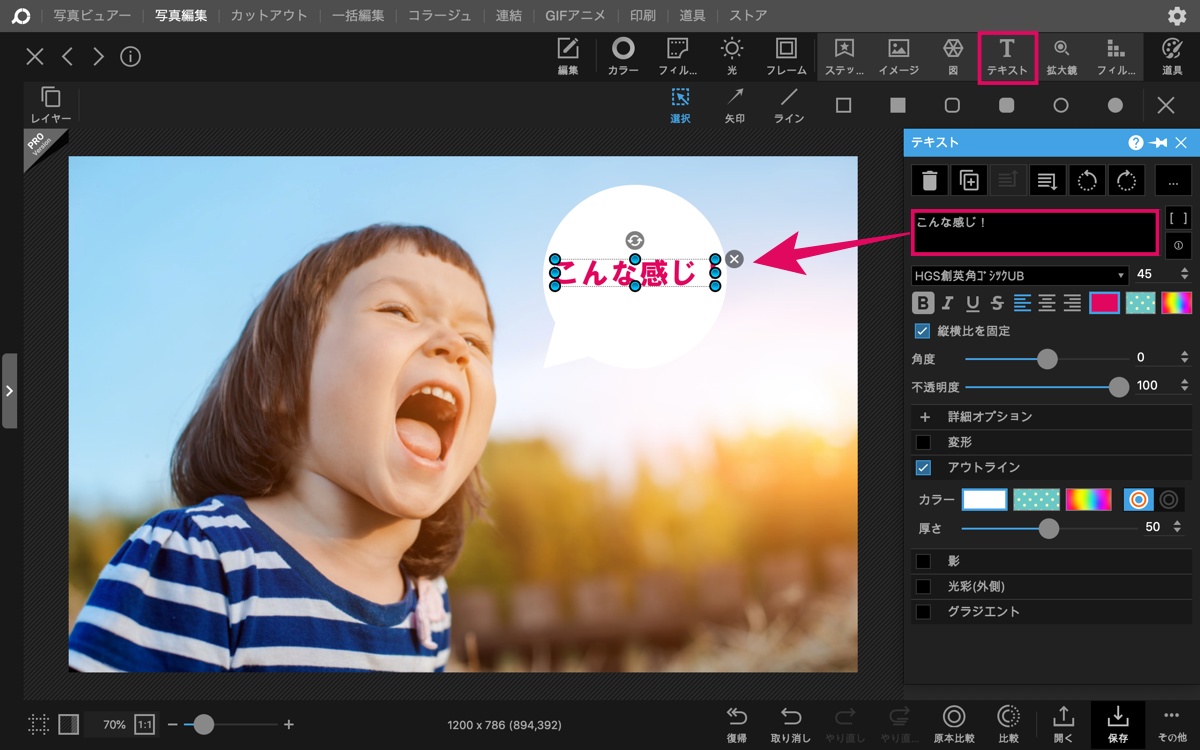Delete text with the trash can icon
The width and height of the screenshot is (1200, 750).
[929, 180]
